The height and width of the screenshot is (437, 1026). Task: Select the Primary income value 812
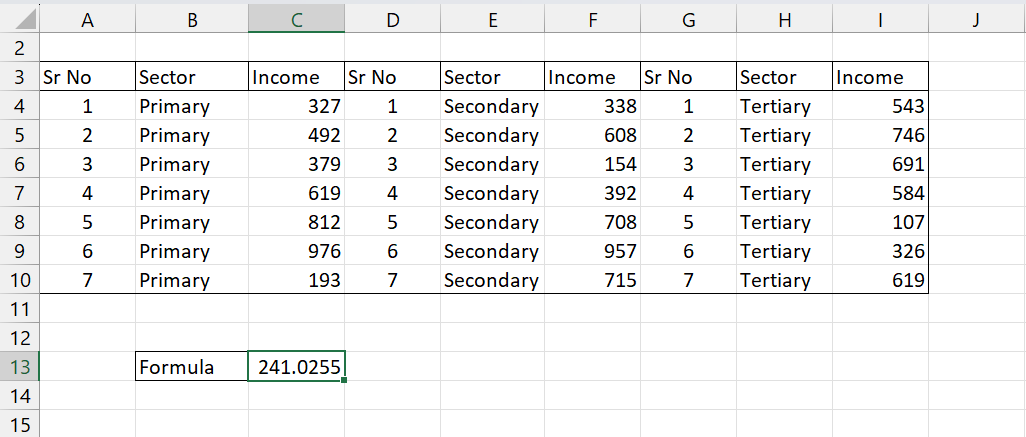[x=296, y=222]
